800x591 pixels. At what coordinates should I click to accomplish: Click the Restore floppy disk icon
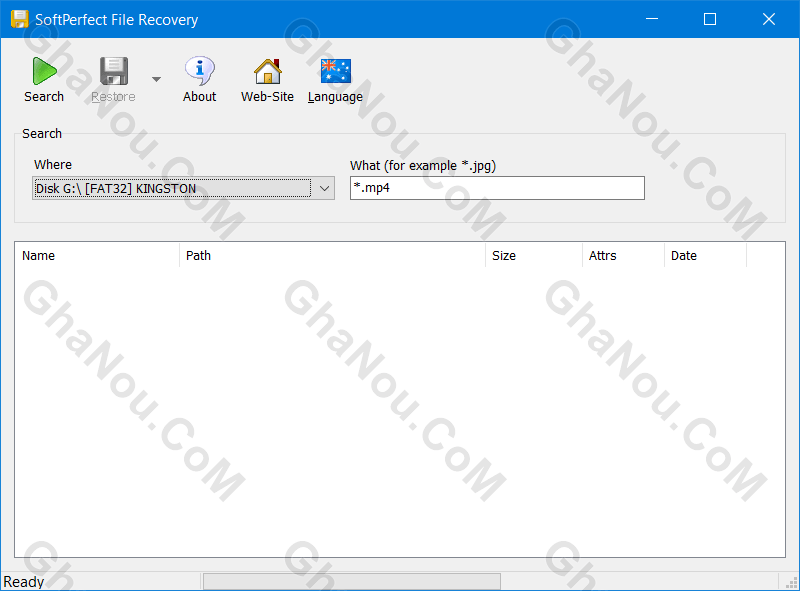[114, 70]
